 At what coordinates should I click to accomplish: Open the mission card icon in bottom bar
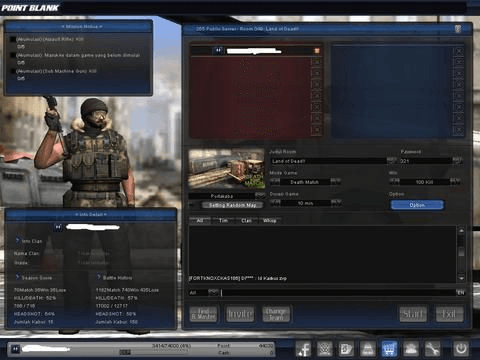[x=346, y=349]
